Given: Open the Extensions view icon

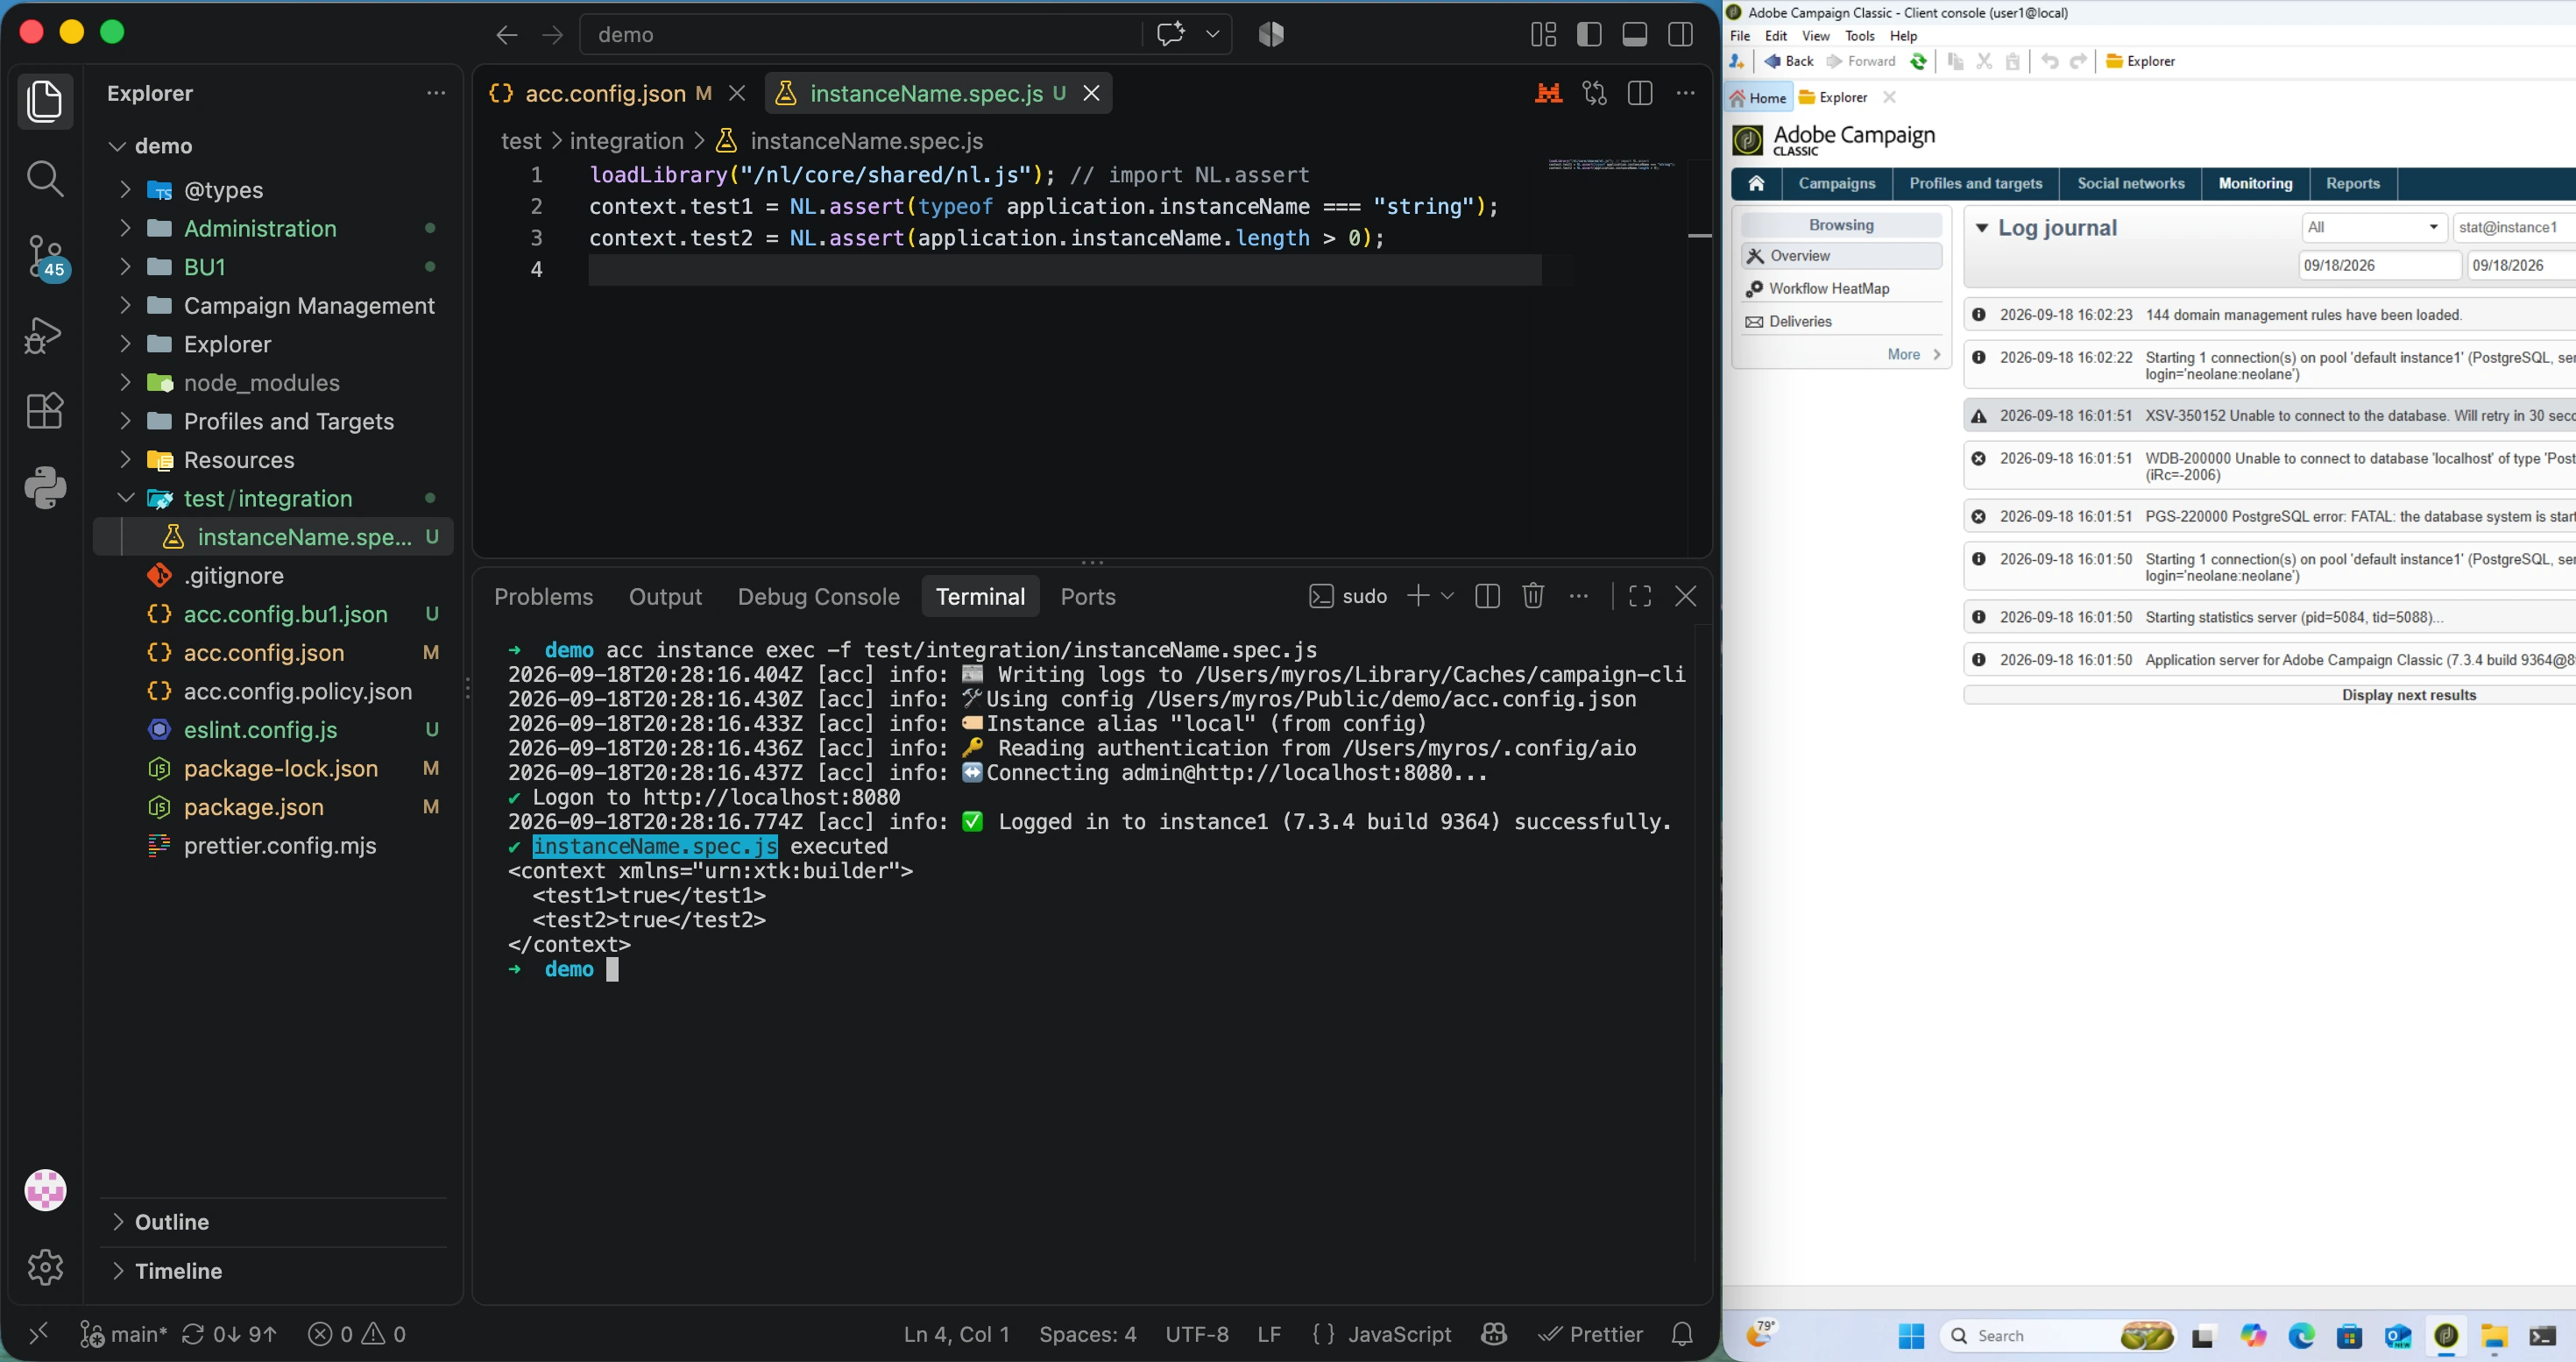Looking at the screenshot, I should pyautogui.click(x=45, y=410).
